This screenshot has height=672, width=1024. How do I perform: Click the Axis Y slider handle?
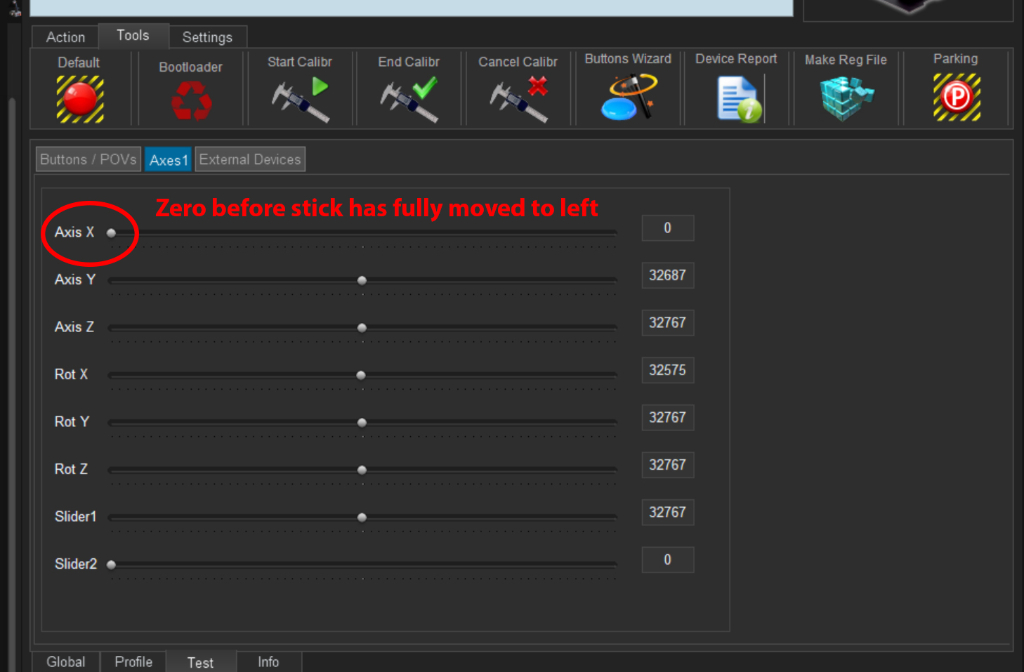coord(362,280)
